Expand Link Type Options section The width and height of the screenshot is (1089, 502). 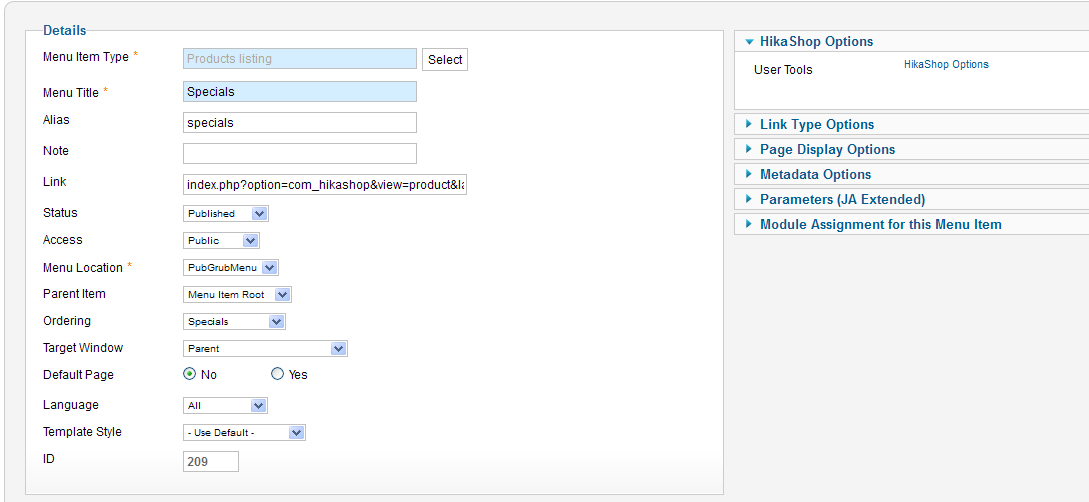[x=816, y=125]
